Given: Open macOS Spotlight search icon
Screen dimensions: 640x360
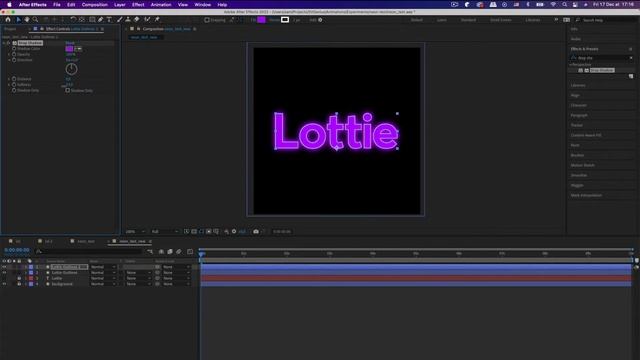Looking at the screenshot, I should pos(564,4).
